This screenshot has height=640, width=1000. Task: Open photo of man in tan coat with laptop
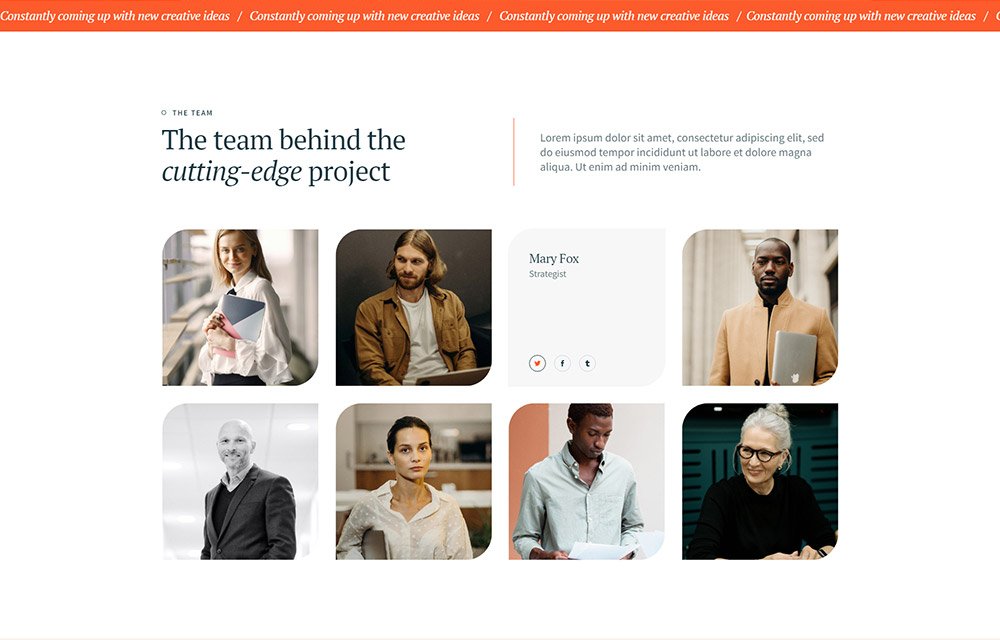coord(760,307)
